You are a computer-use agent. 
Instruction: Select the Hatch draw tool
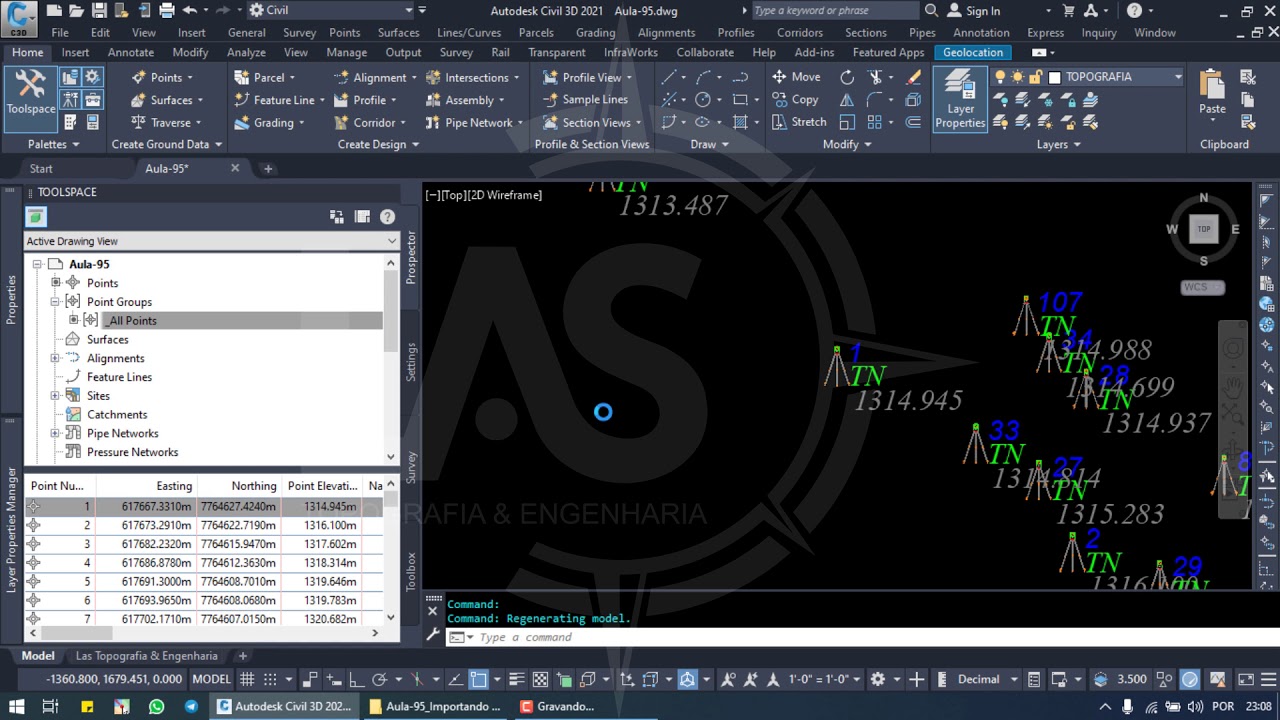(x=740, y=122)
